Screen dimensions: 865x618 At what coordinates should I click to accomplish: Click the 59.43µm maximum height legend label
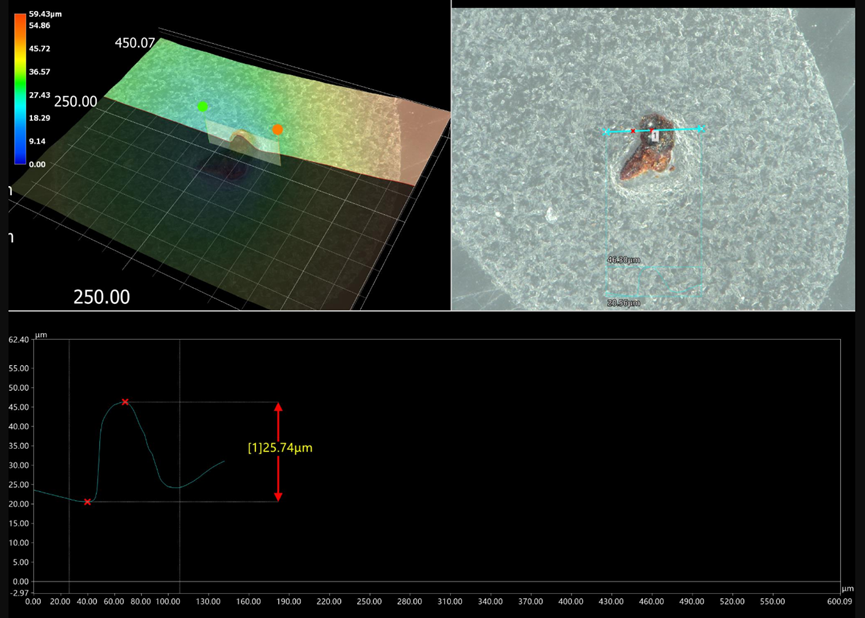(45, 14)
